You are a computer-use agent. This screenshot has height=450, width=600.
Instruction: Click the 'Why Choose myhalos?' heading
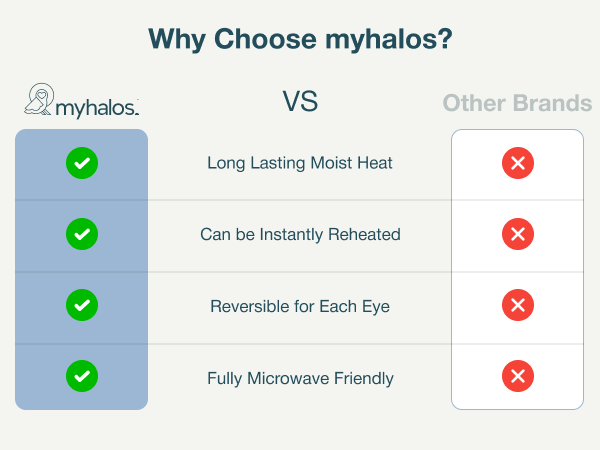pos(300,39)
